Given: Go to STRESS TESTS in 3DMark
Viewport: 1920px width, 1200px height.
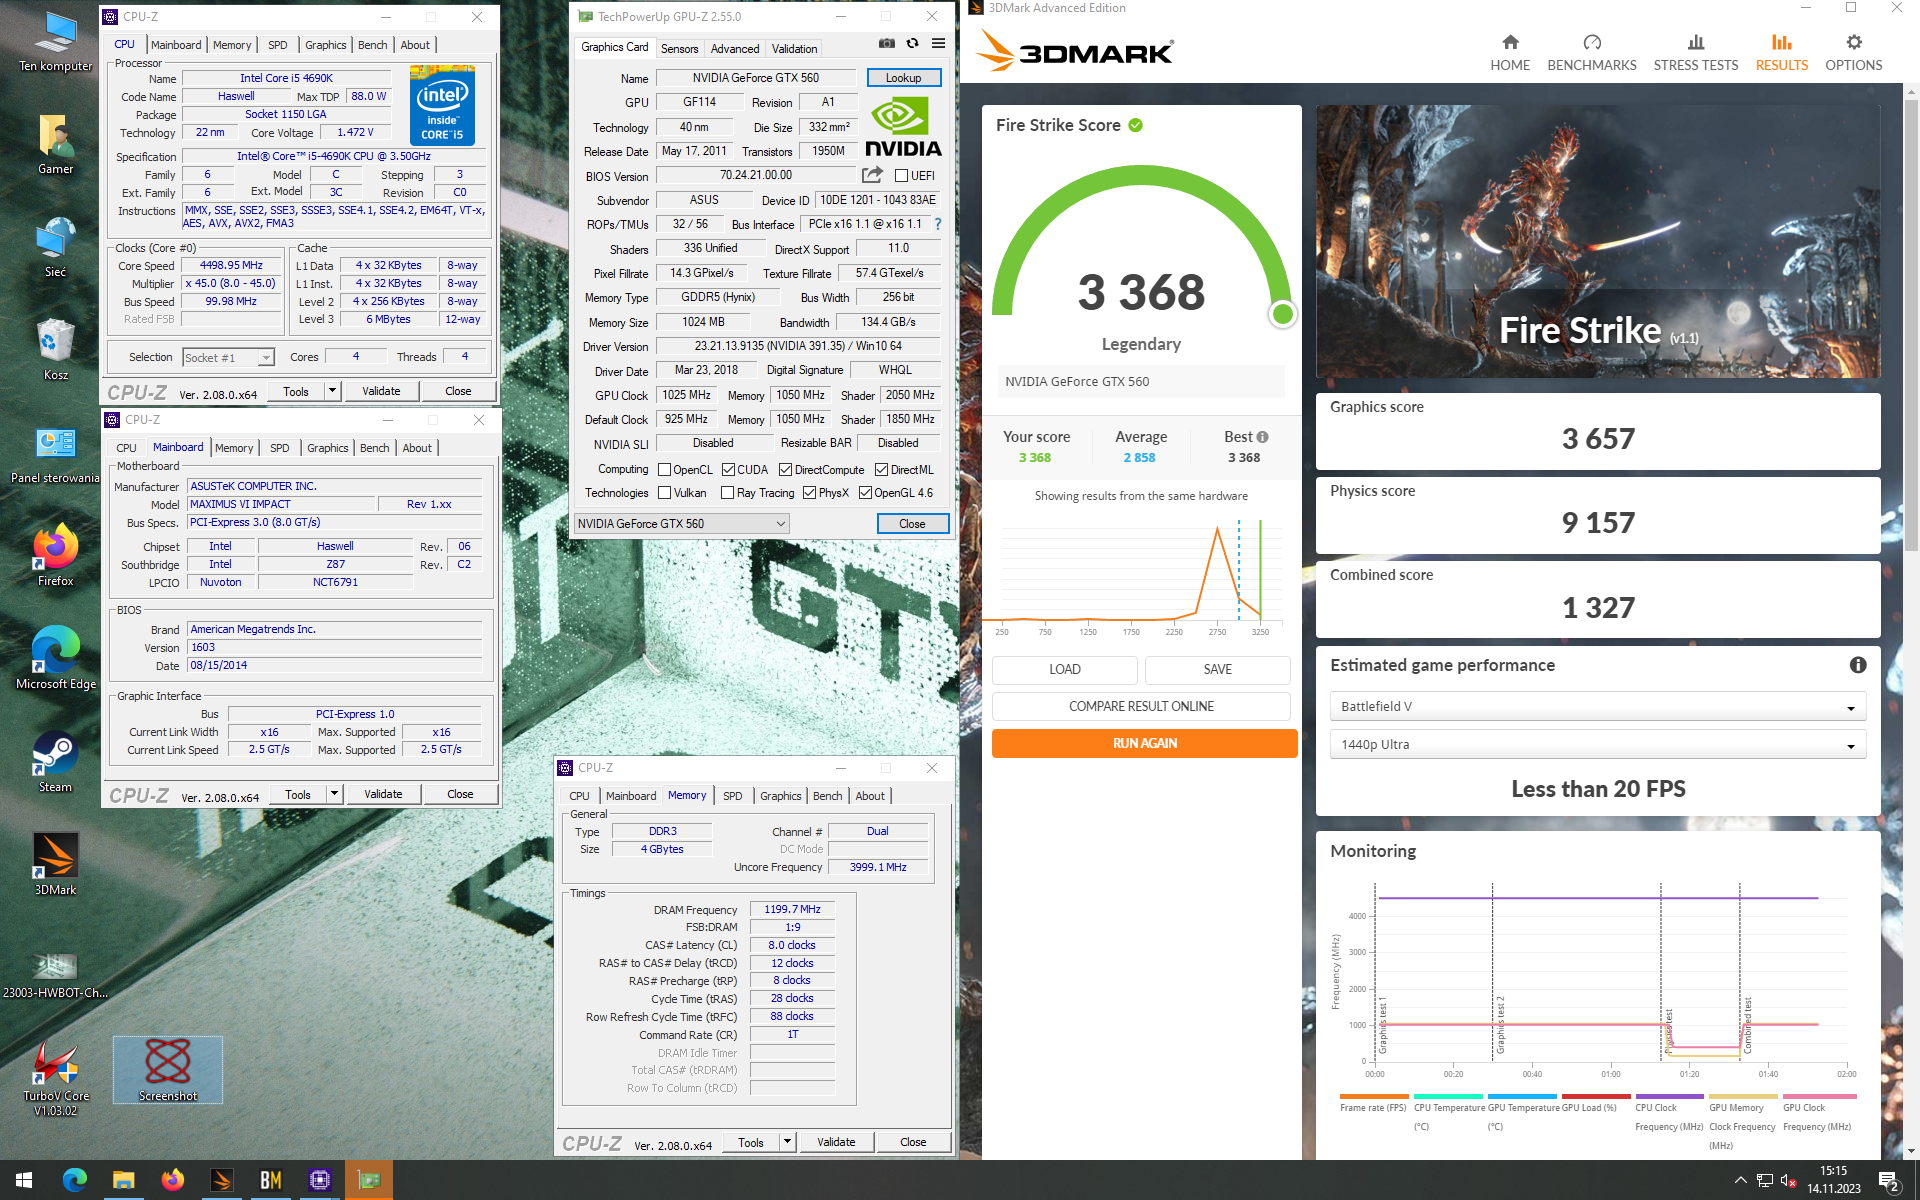Looking at the screenshot, I should [1695, 53].
